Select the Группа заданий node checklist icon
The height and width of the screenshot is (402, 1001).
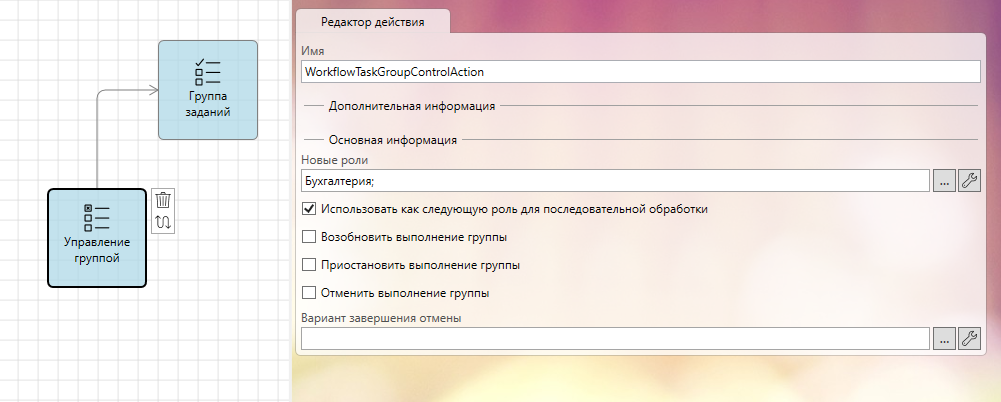click(207, 72)
